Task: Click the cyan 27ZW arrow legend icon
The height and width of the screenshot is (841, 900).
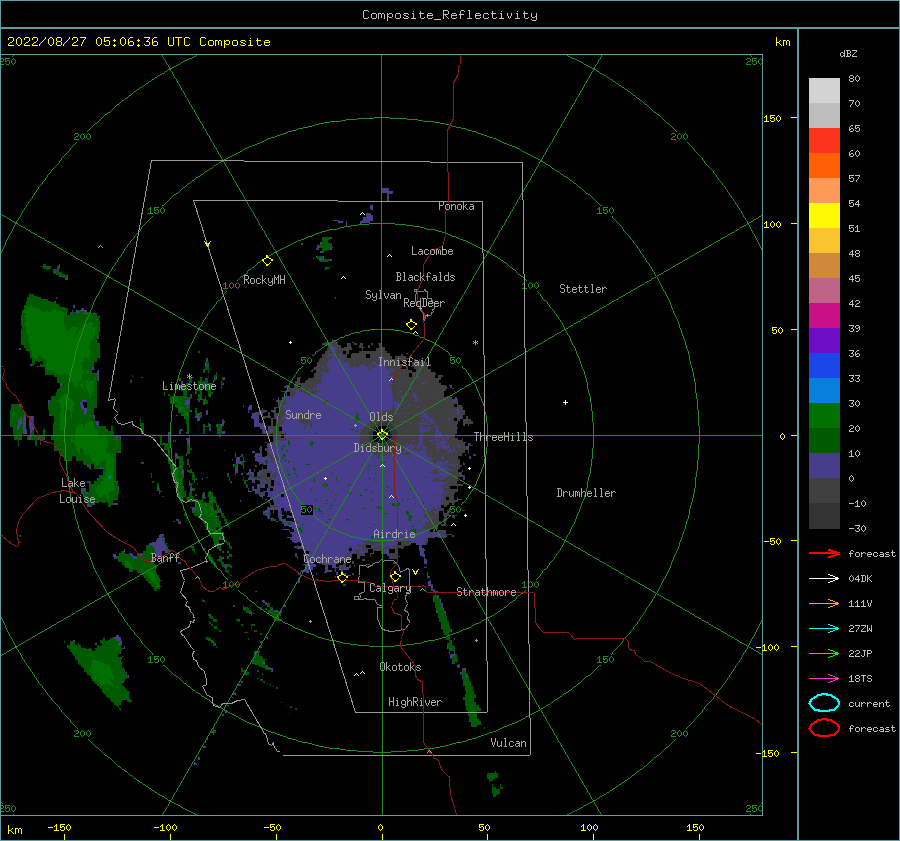Action: click(x=824, y=629)
